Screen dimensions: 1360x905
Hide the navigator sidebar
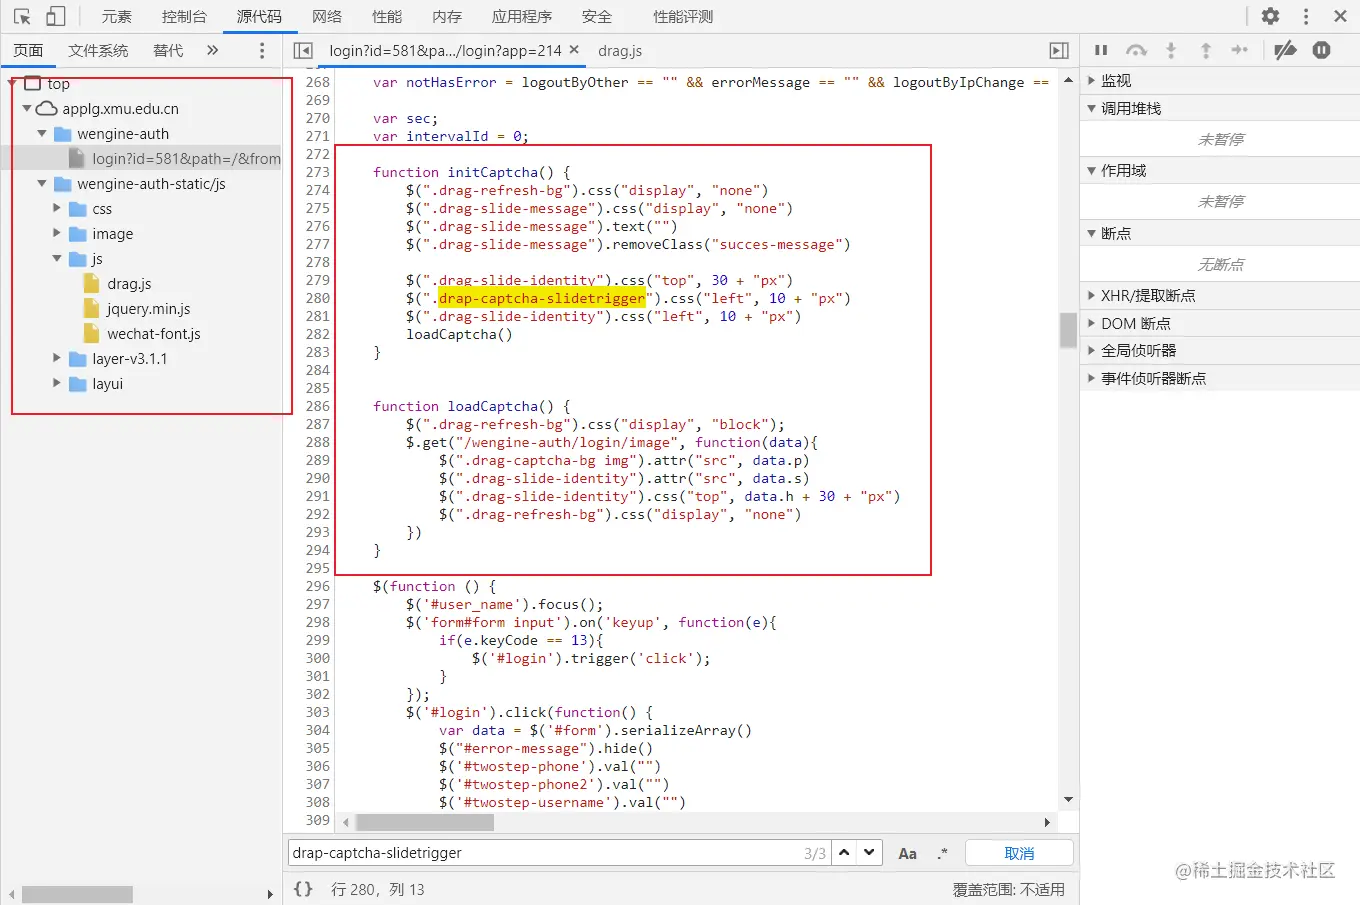click(303, 50)
